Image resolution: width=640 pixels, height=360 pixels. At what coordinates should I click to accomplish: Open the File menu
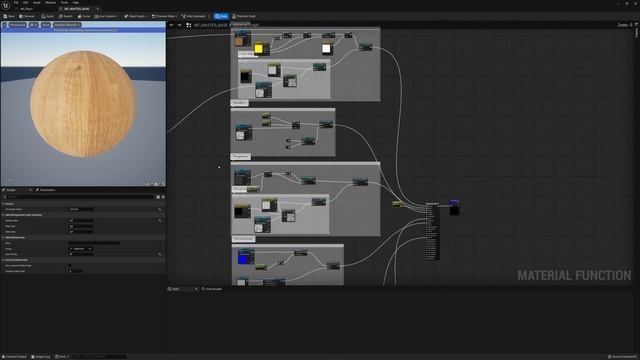(x=16, y=2)
